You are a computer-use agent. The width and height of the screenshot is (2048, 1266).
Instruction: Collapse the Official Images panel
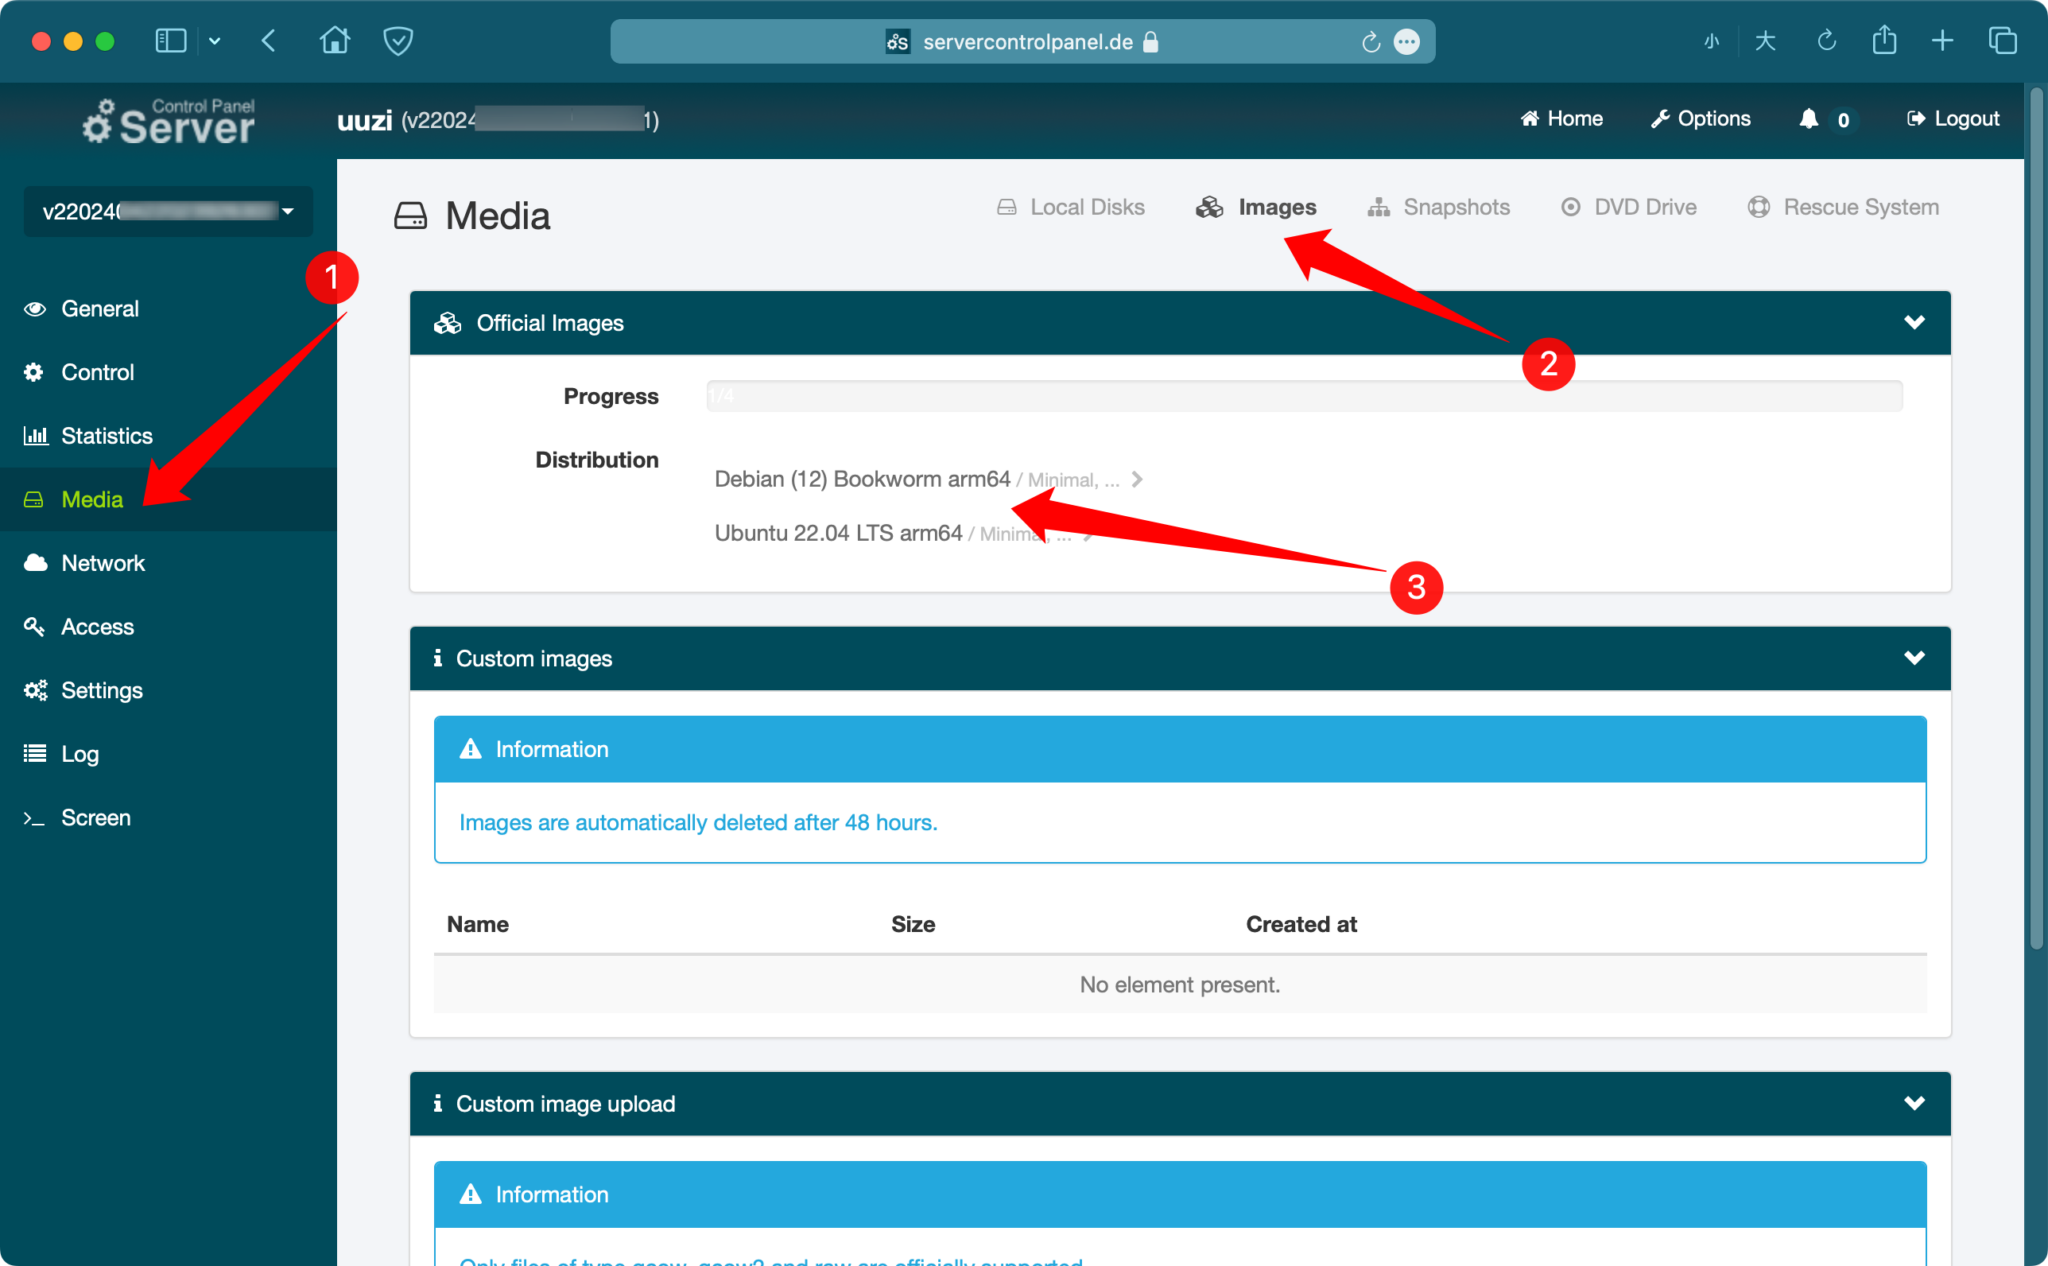click(x=1914, y=323)
